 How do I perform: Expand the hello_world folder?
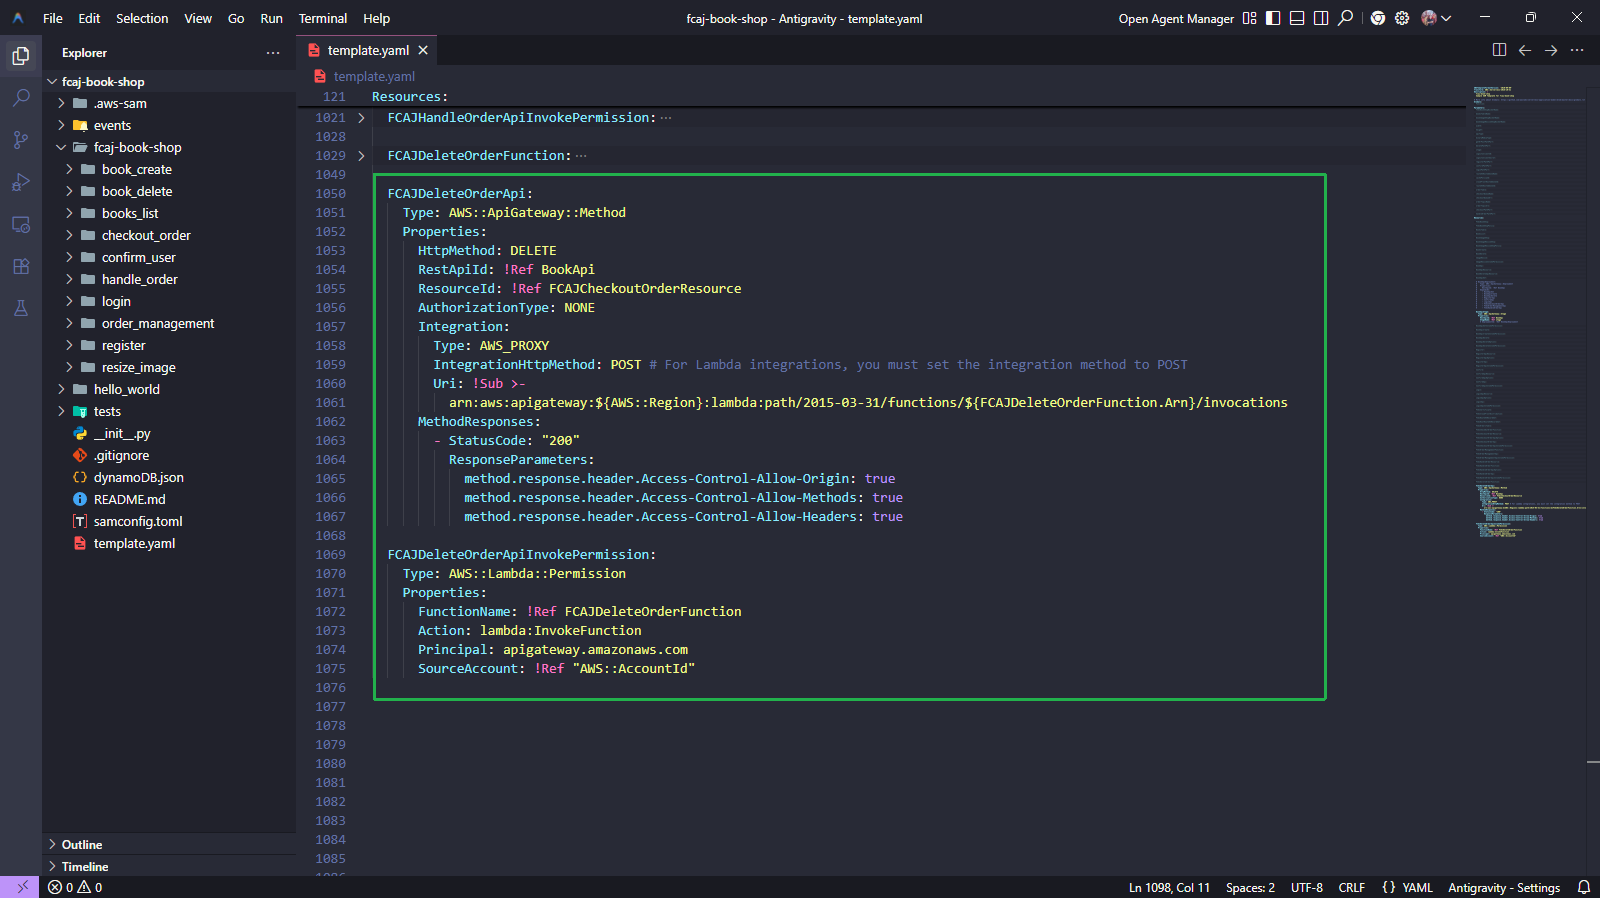pyautogui.click(x=169, y=390)
